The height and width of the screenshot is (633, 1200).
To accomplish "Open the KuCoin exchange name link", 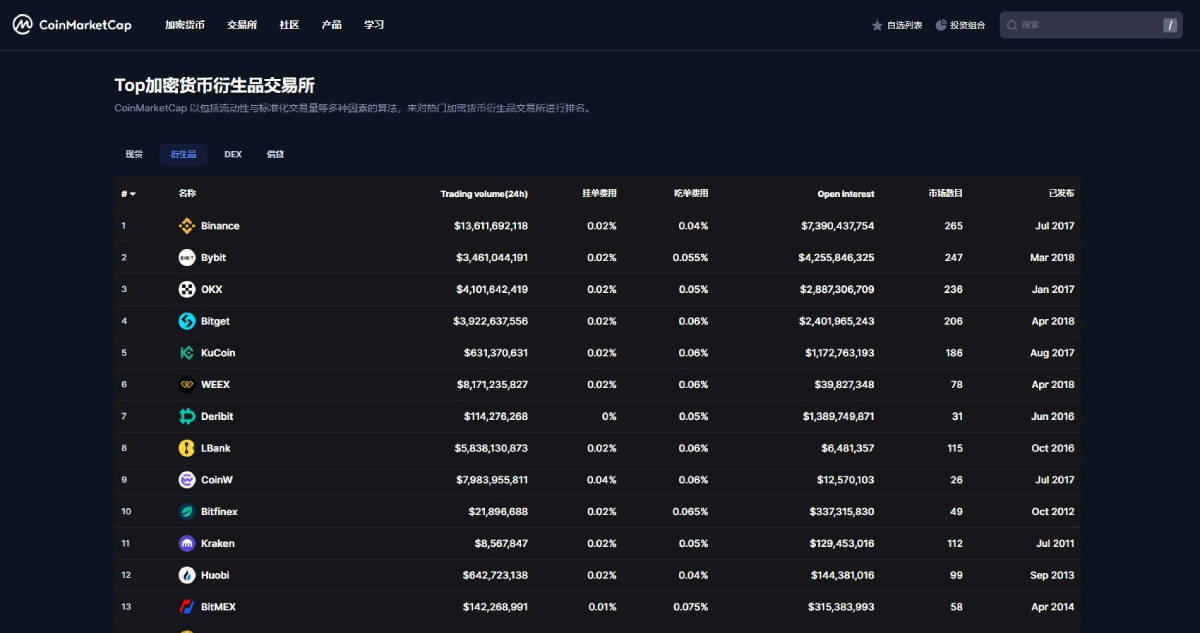I will click(218, 353).
